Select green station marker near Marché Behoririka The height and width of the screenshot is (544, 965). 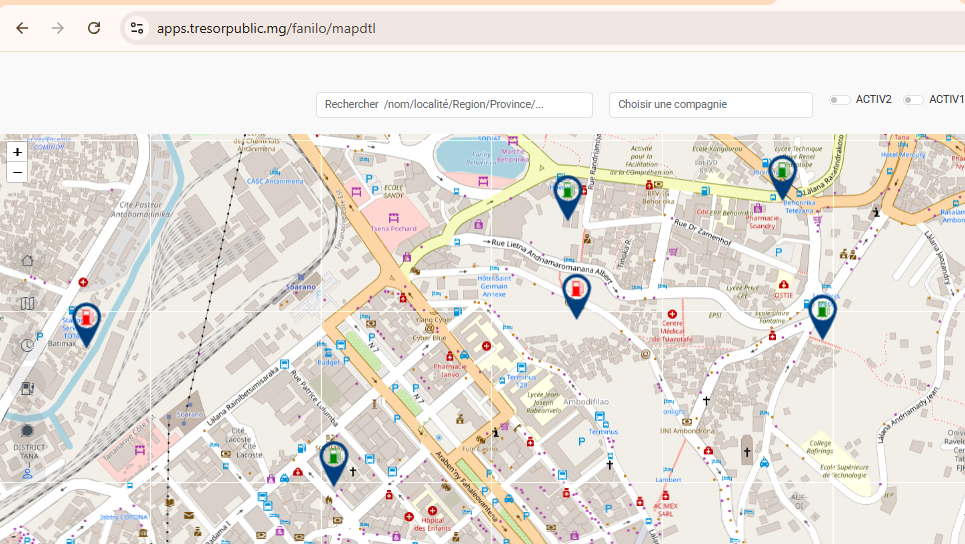click(x=567, y=198)
